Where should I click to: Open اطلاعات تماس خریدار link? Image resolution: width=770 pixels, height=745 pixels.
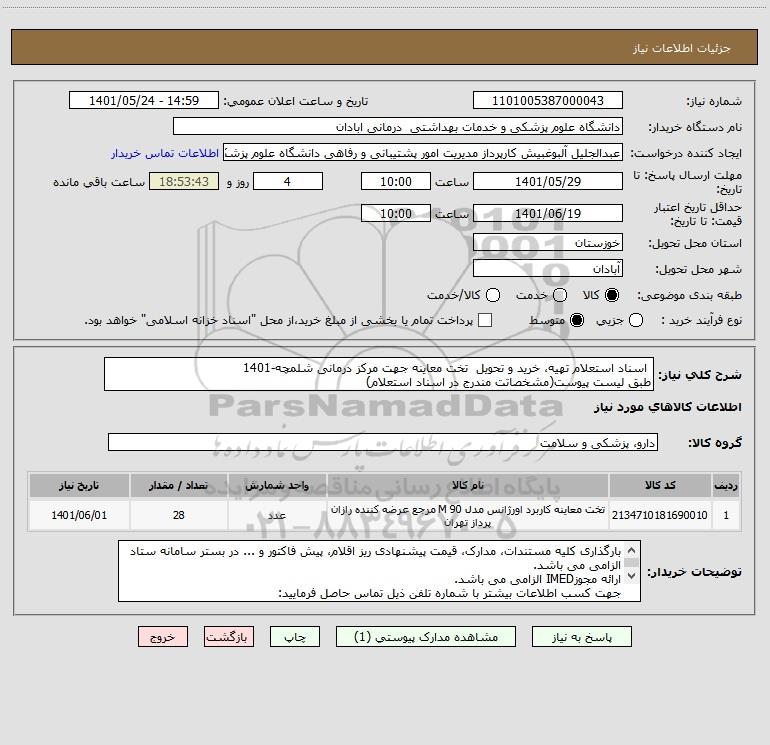click(165, 153)
